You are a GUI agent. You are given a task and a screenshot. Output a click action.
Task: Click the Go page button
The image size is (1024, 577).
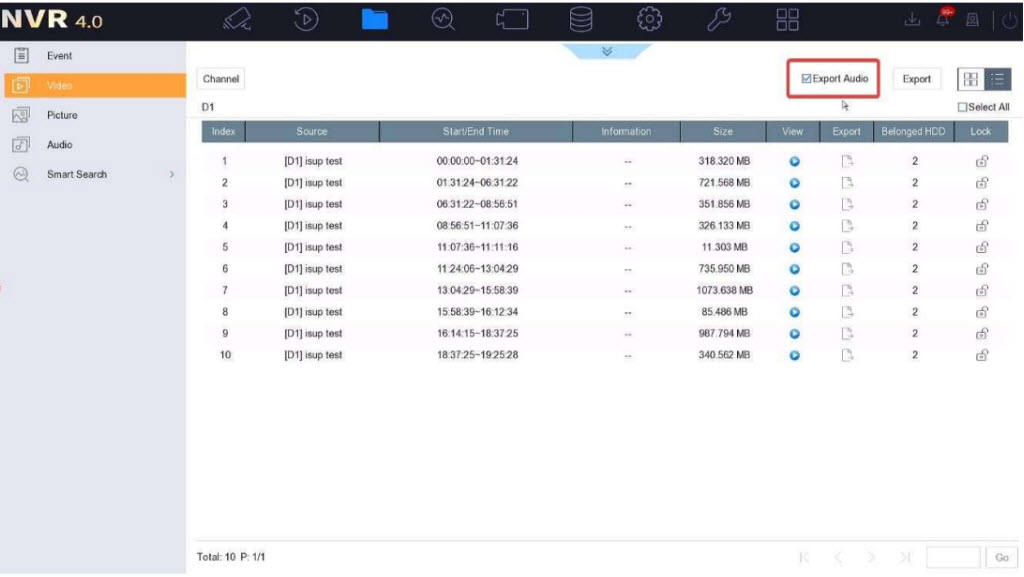coord(1001,557)
